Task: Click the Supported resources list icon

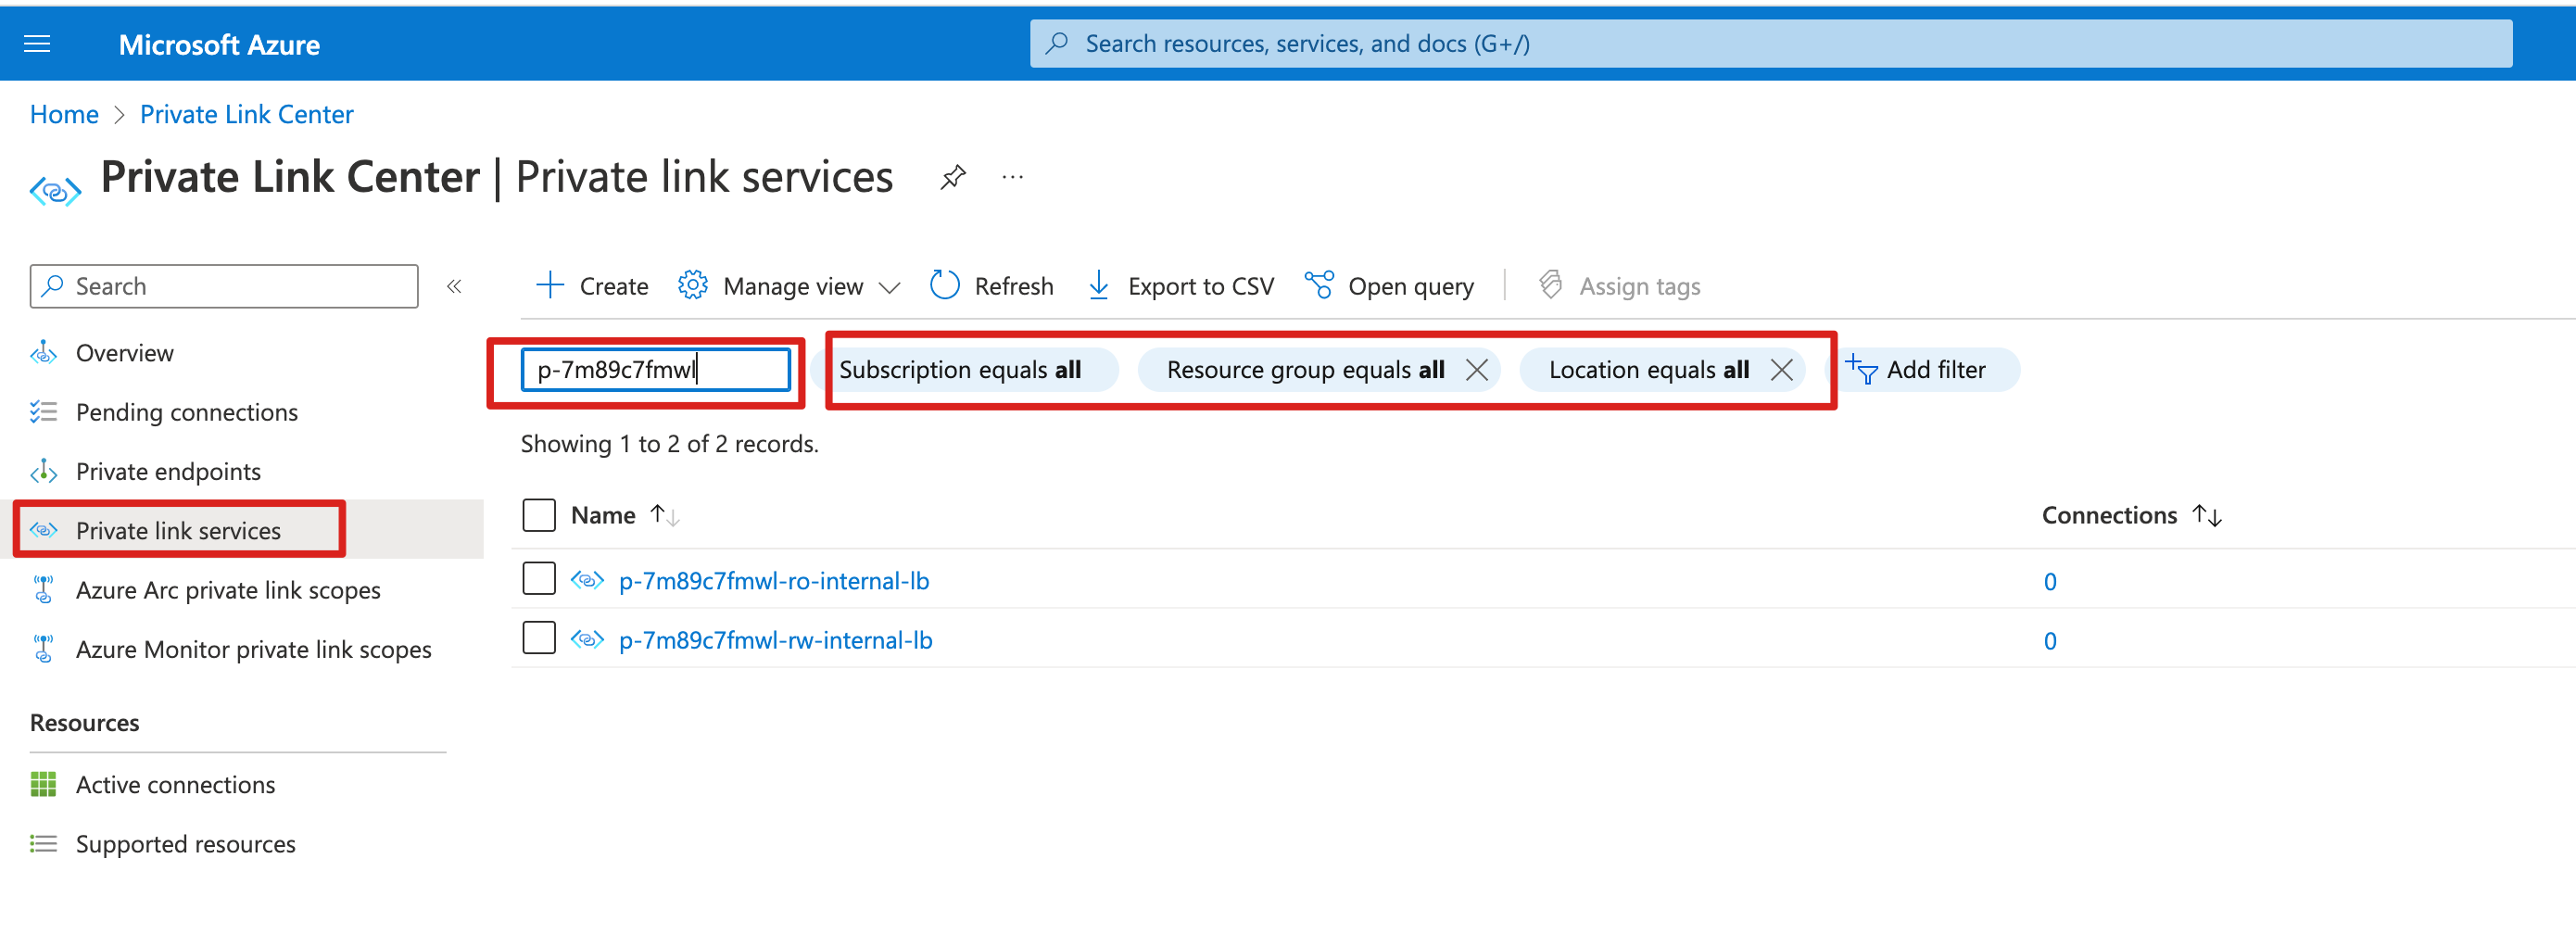Action: [x=44, y=843]
